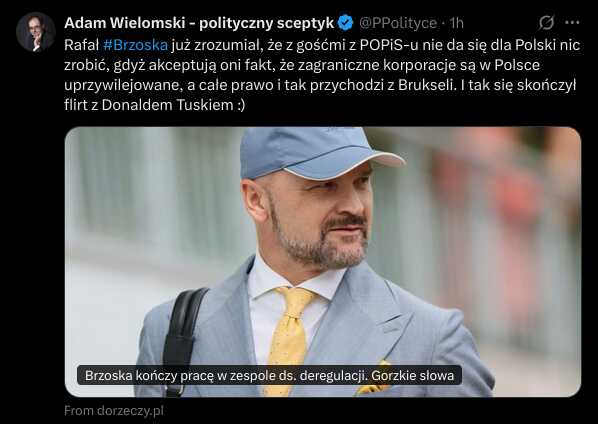
Task: Open the Adam Wielomski - polityczny sceptyk display name
Action: tap(199, 23)
